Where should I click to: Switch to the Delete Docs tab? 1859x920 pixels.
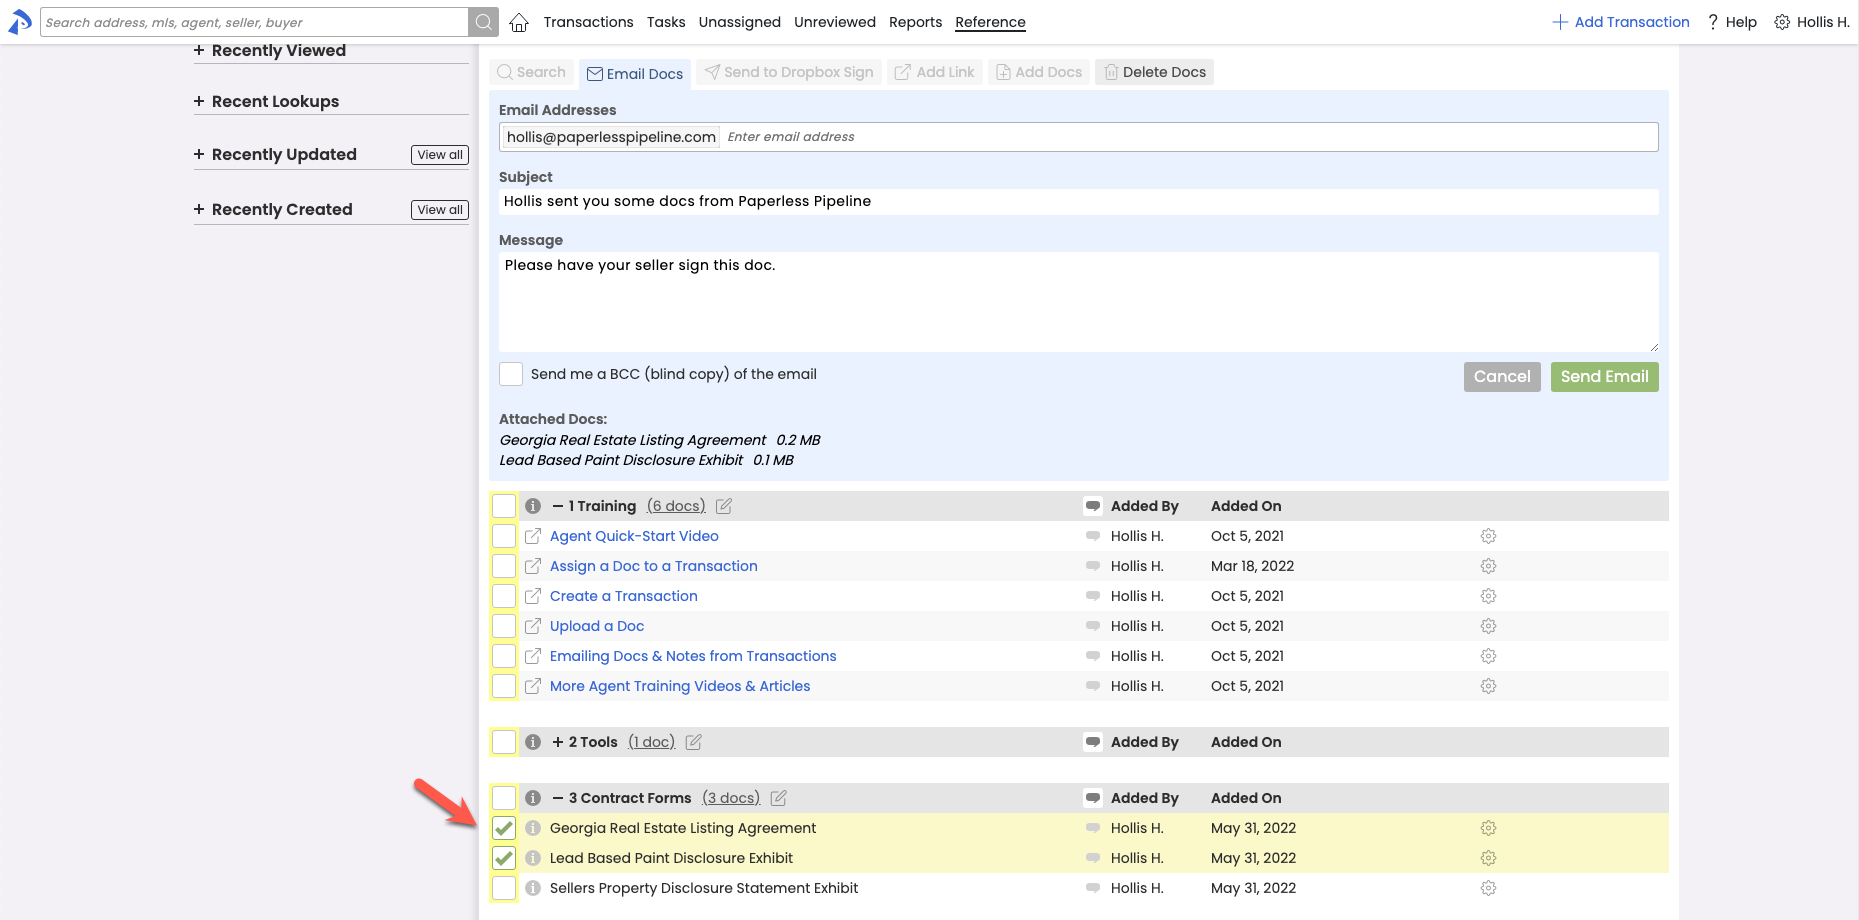pos(1154,72)
